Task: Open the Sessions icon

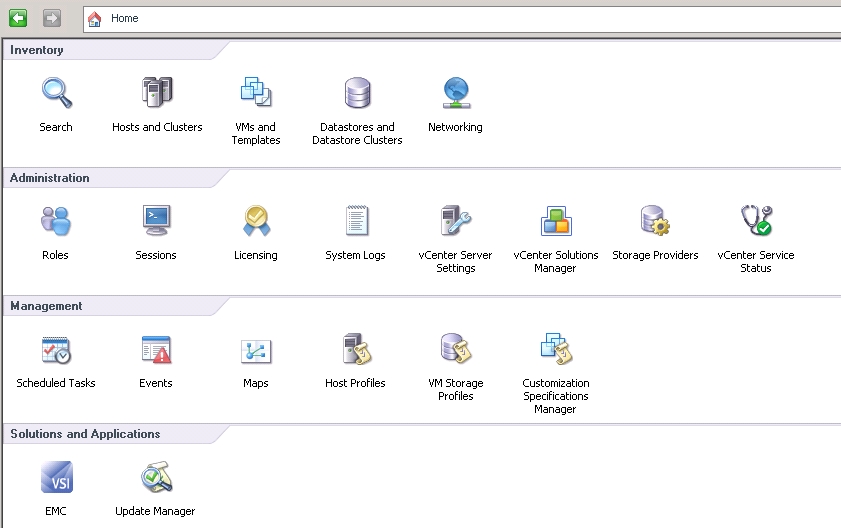Action: pos(156,220)
